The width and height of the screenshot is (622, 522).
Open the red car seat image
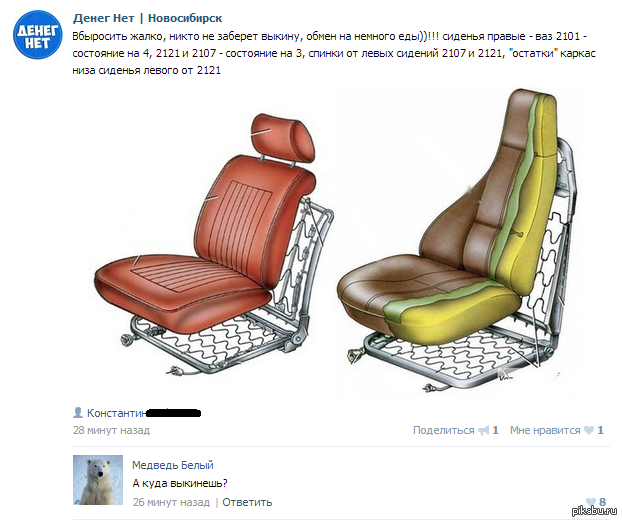click(214, 244)
